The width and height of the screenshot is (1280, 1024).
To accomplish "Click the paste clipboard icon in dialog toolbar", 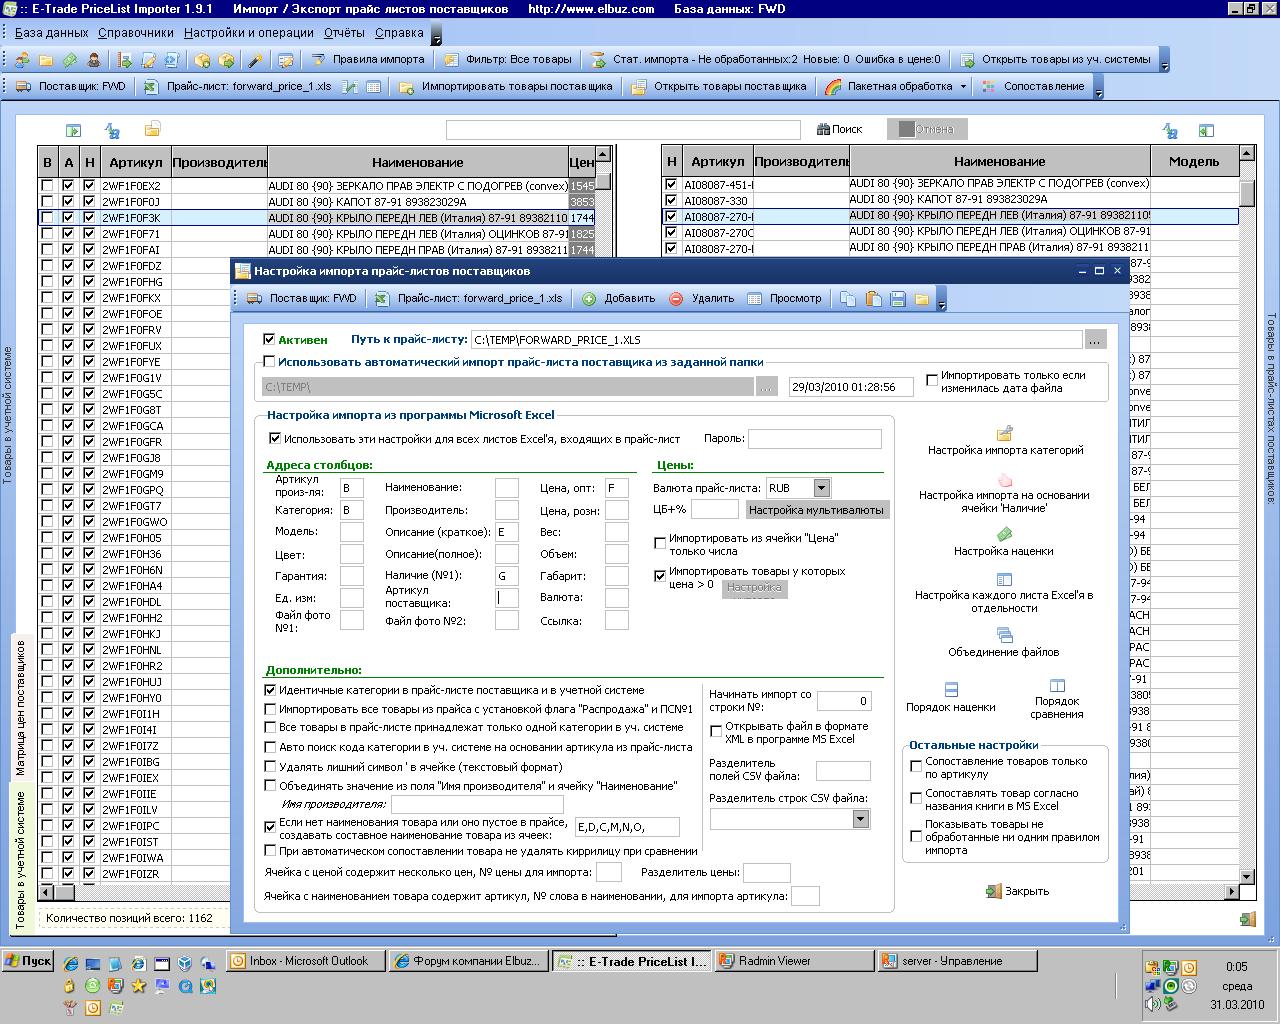I will [873, 299].
